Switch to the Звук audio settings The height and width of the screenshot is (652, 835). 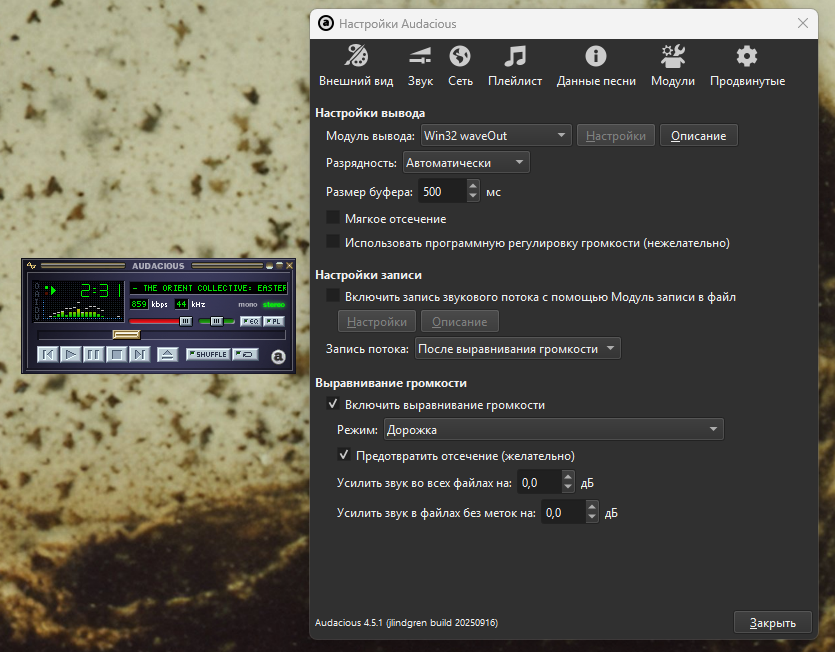[x=420, y=66]
